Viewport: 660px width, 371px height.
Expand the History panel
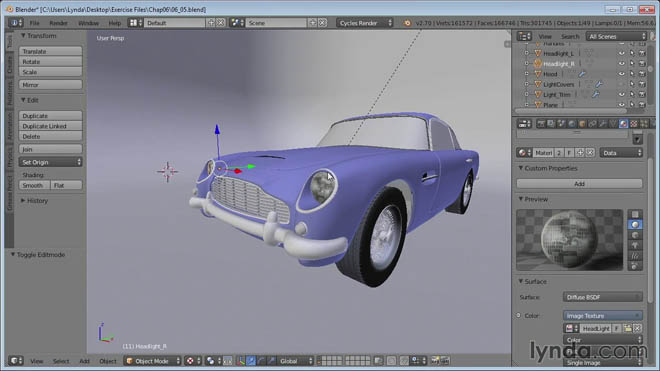(23, 201)
